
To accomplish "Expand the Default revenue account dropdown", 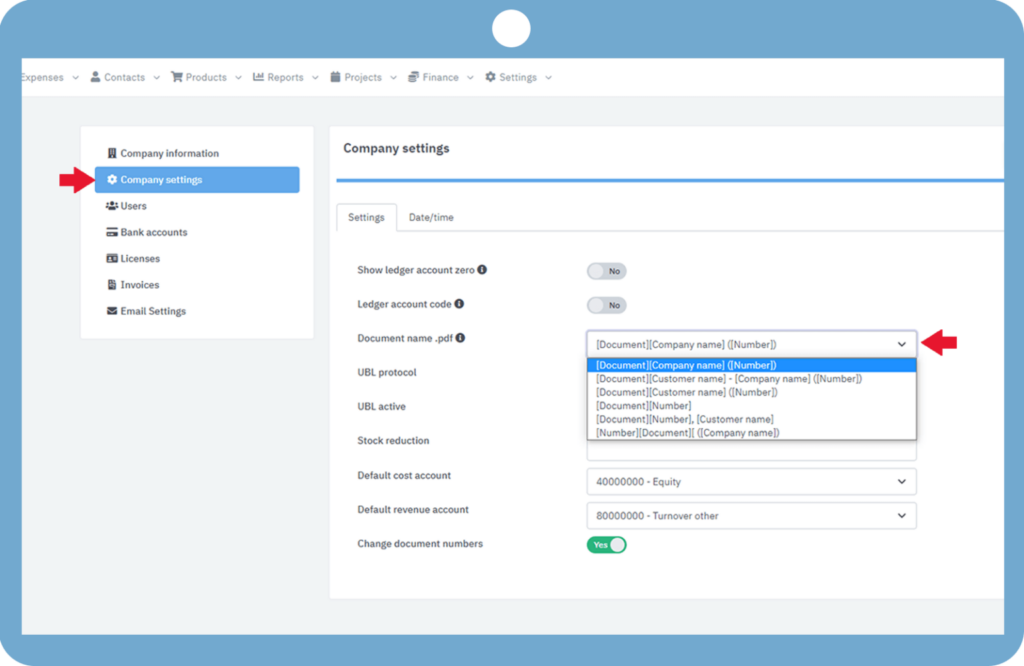I will pos(751,516).
